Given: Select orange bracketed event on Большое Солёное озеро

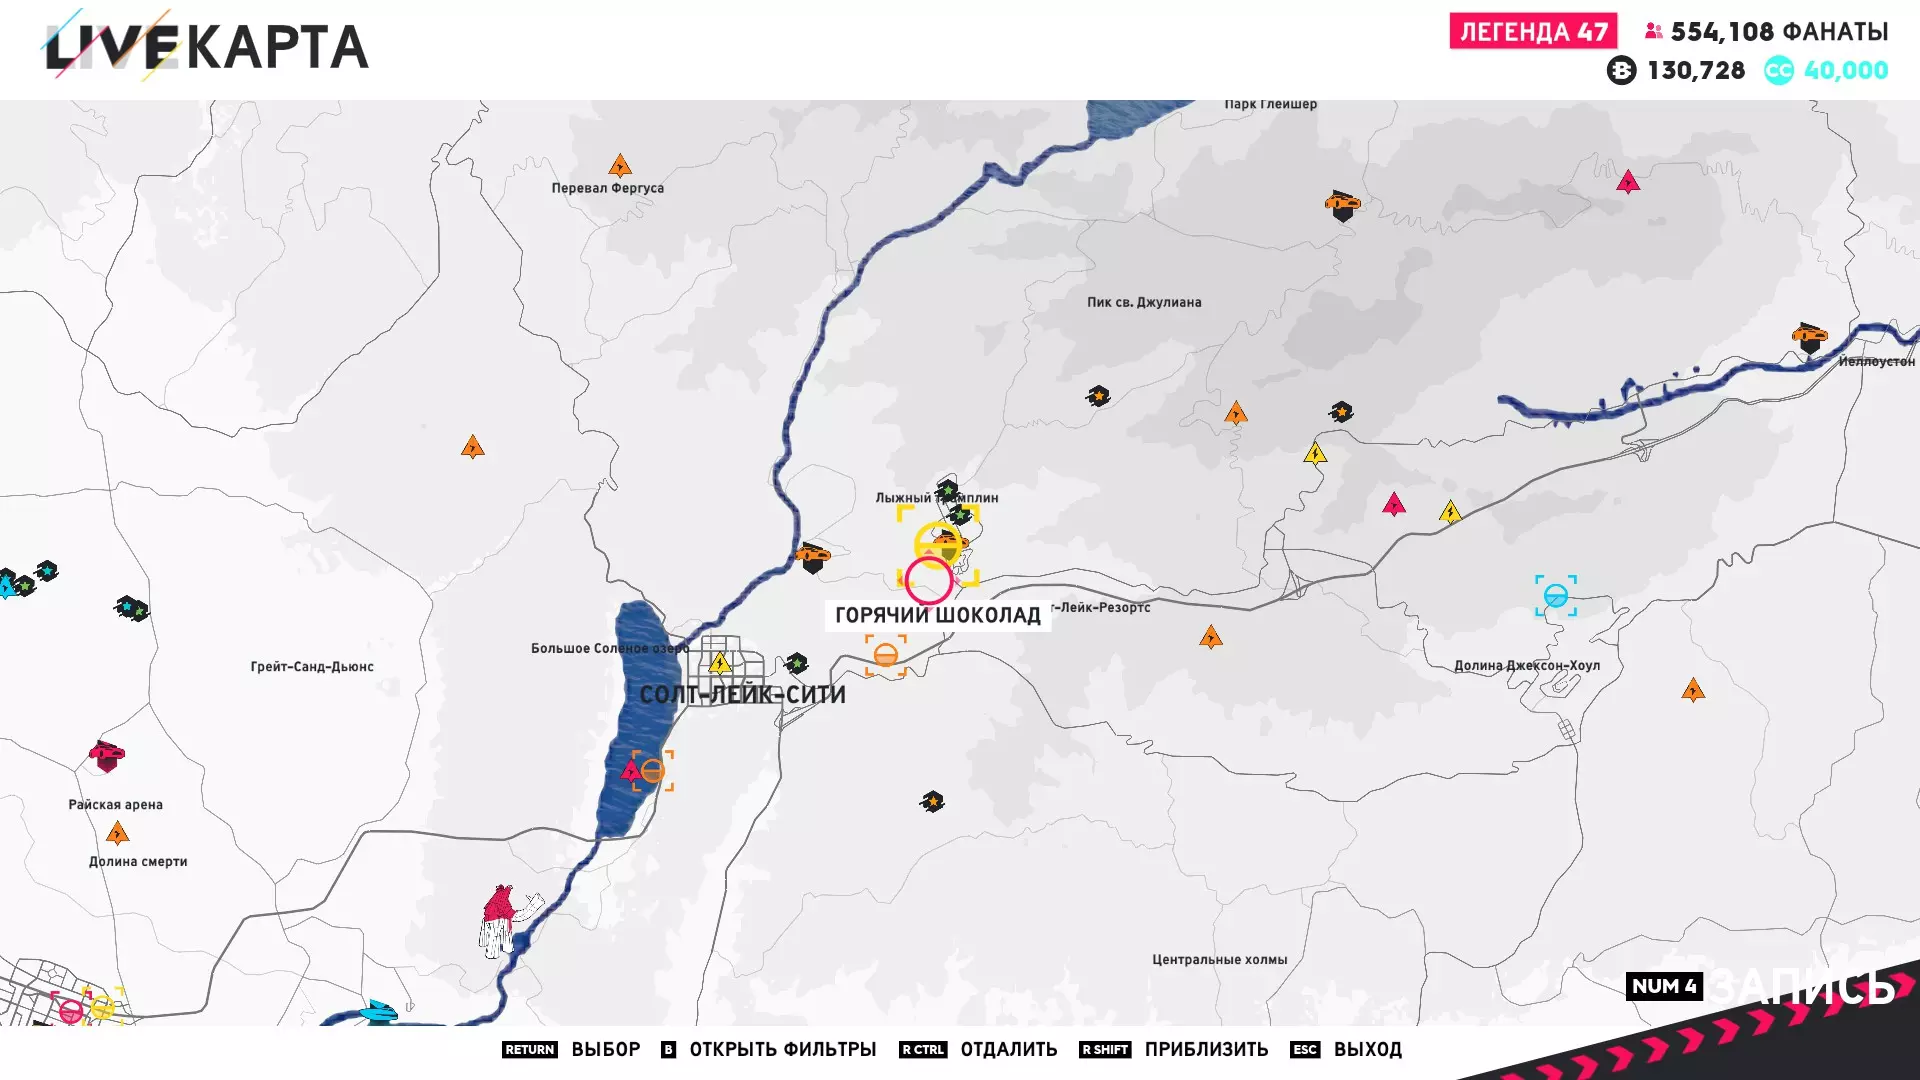Looking at the screenshot, I should tap(652, 771).
